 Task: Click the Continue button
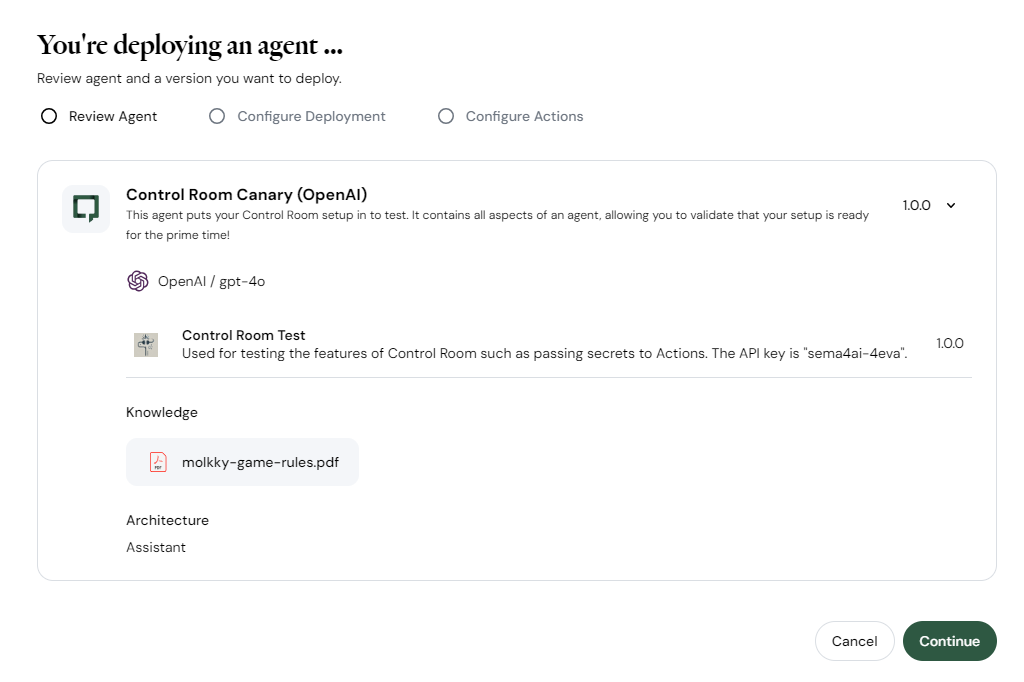pos(950,641)
